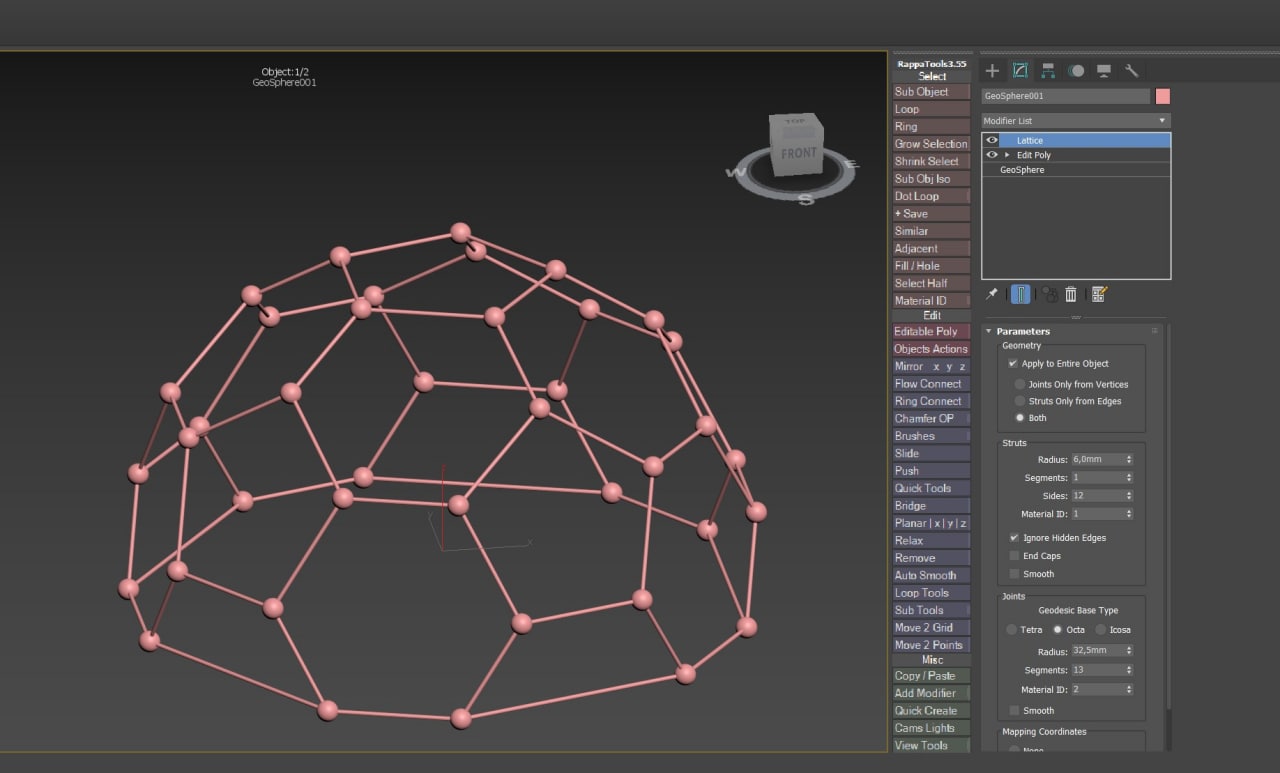Screen dimensions: 1280x773
Task: Click the Shrink Select button
Action: 931,162
